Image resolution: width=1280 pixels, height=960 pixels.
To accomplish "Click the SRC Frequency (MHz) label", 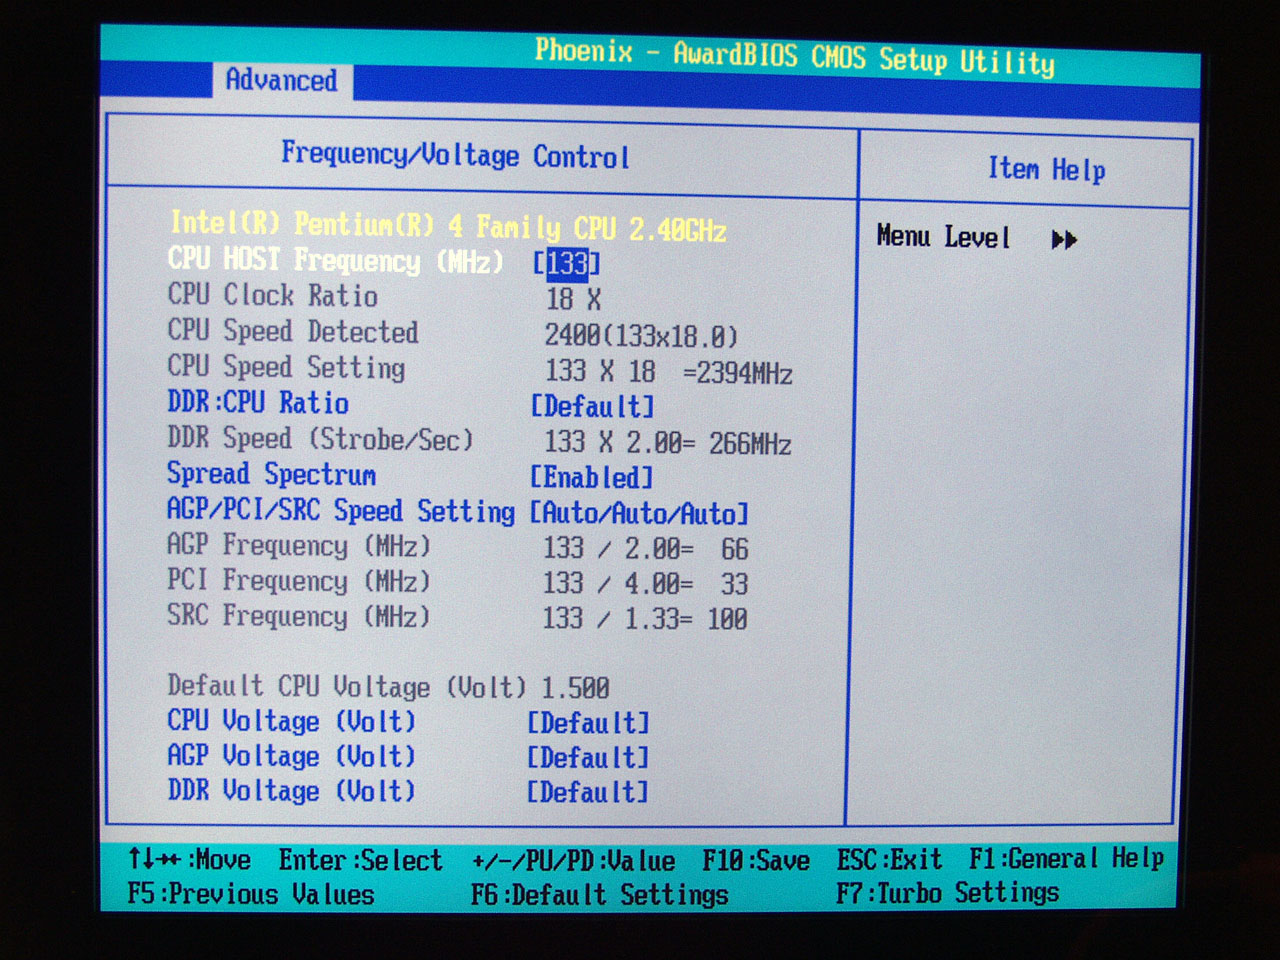I will (x=298, y=616).
